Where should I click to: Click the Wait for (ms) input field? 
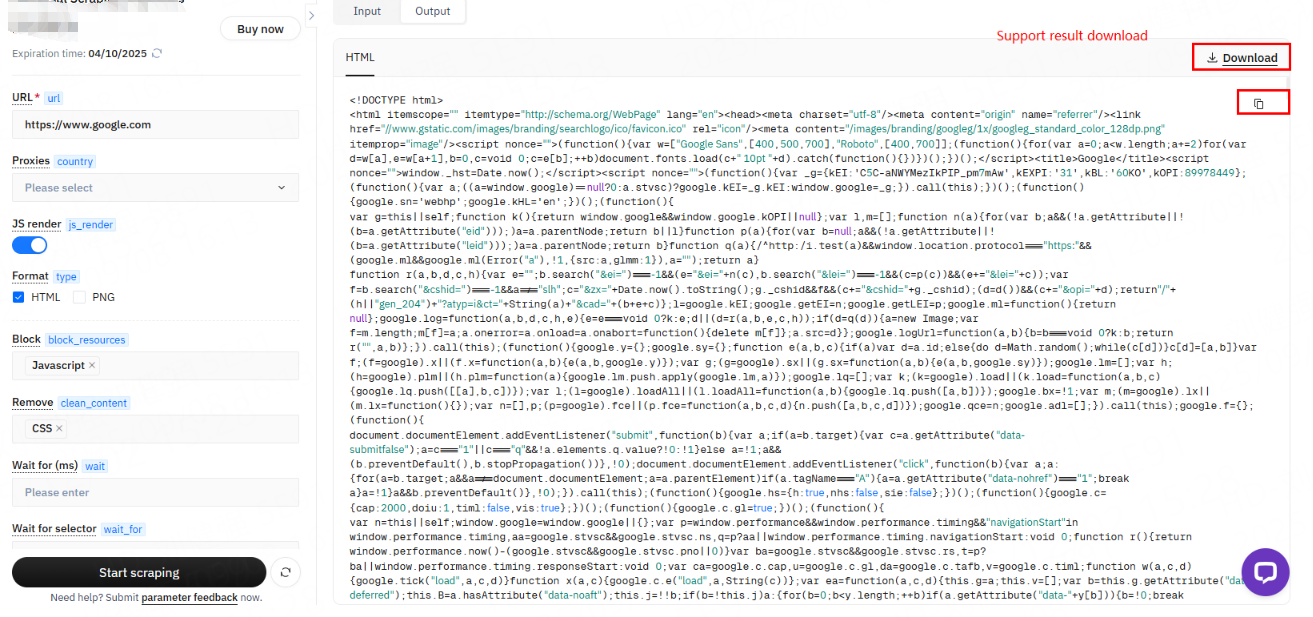pyautogui.click(x=155, y=493)
